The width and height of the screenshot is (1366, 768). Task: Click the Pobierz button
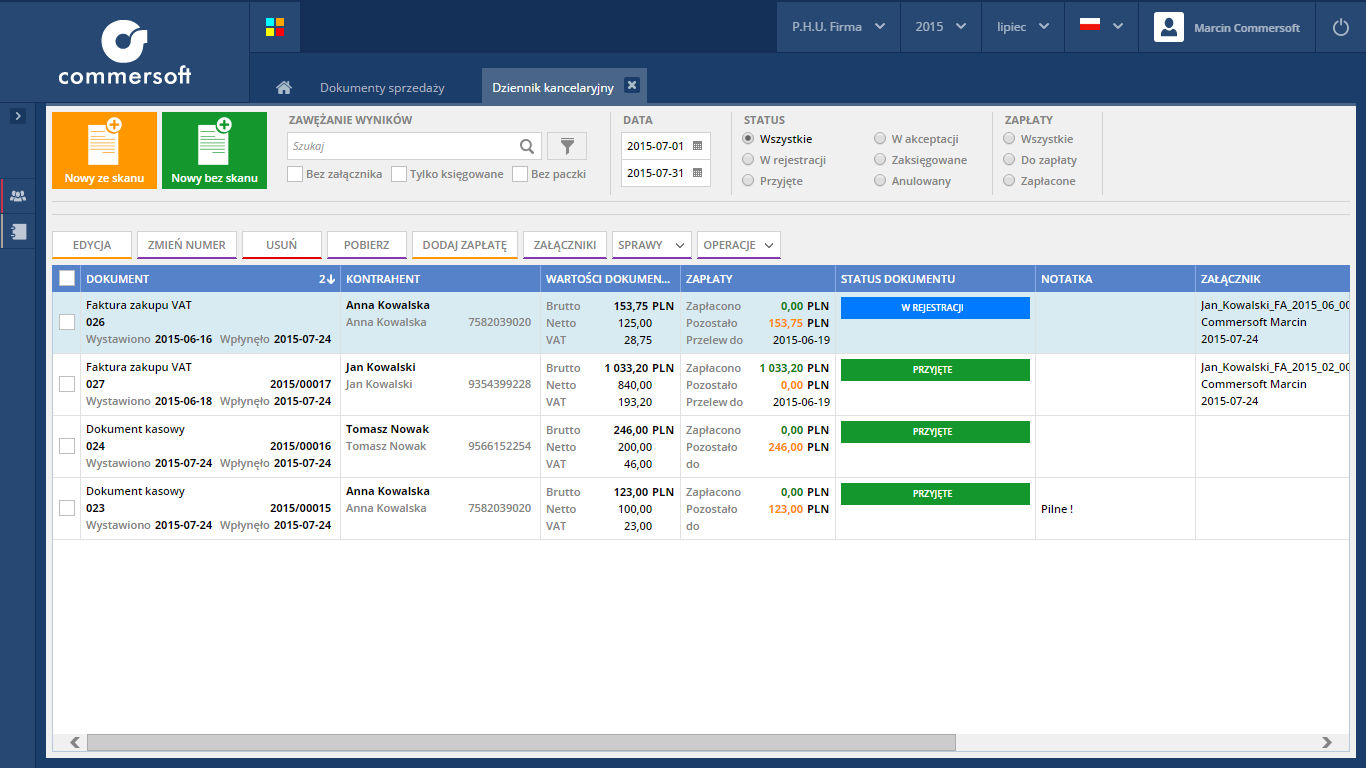(367, 245)
